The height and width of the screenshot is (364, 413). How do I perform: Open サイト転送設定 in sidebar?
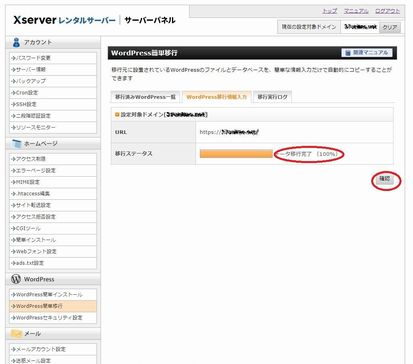(x=53, y=205)
